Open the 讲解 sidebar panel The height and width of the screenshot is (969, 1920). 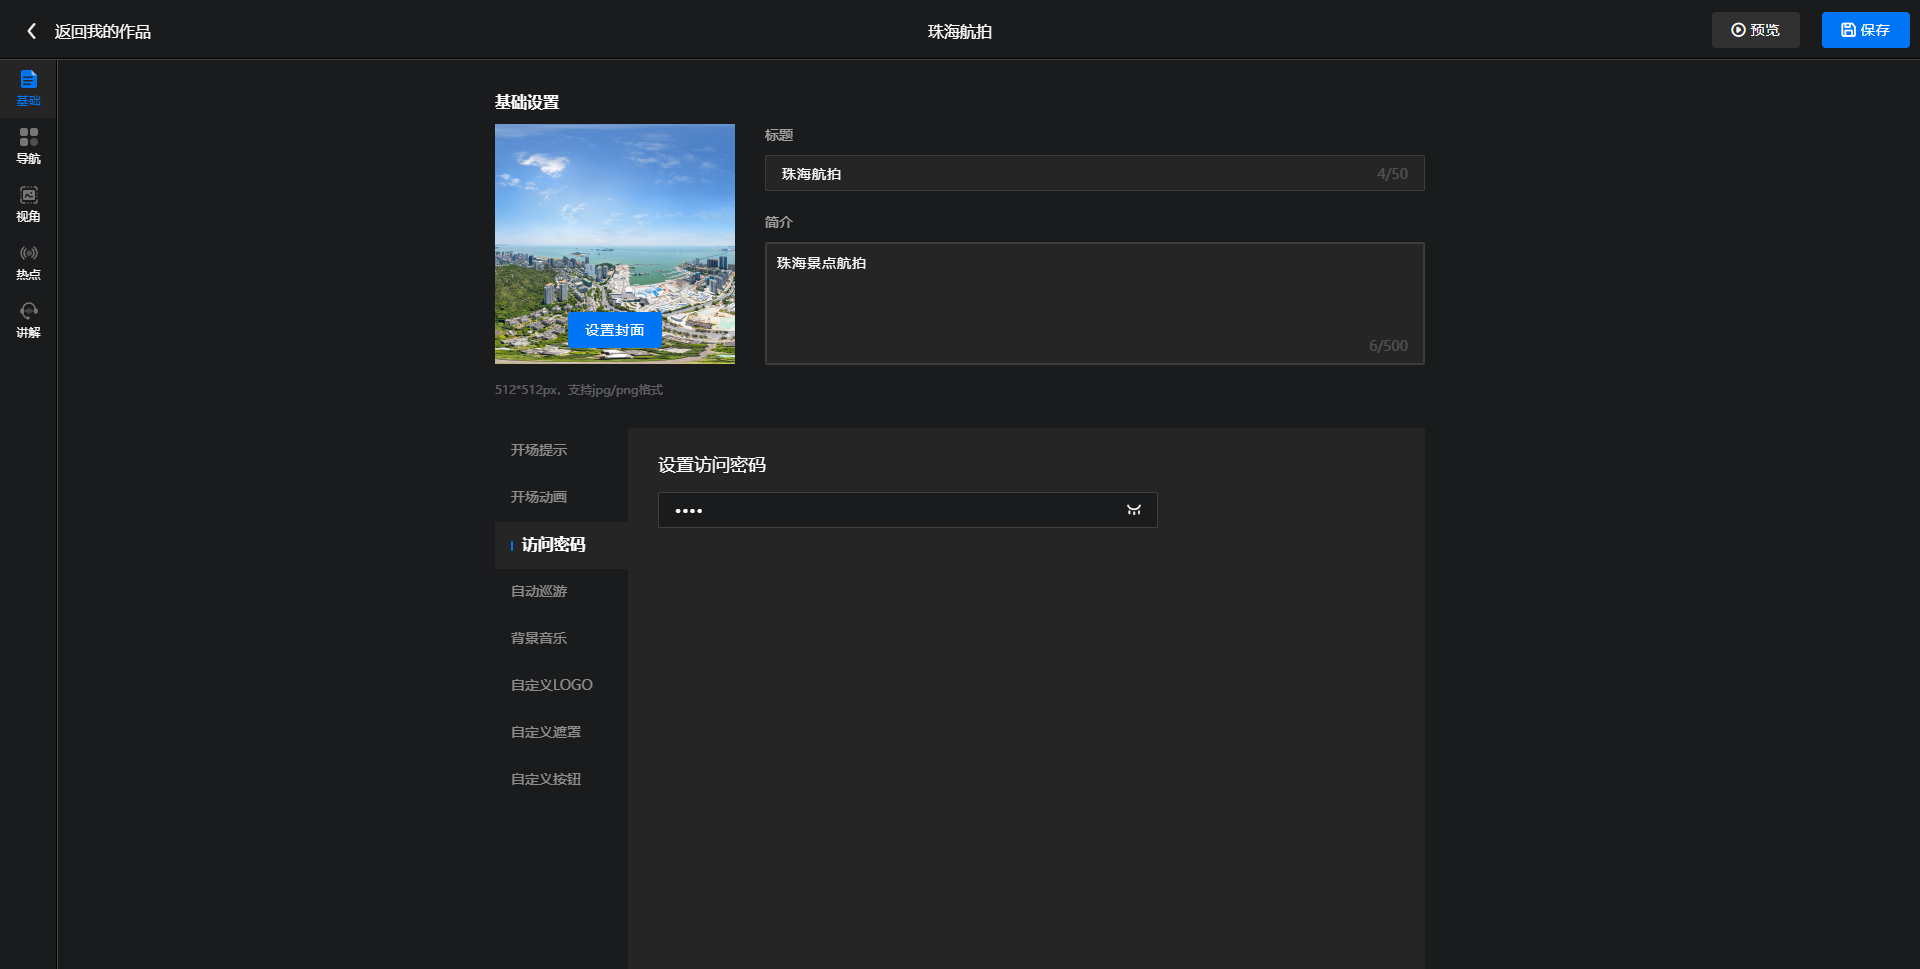pyautogui.click(x=28, y=320)
